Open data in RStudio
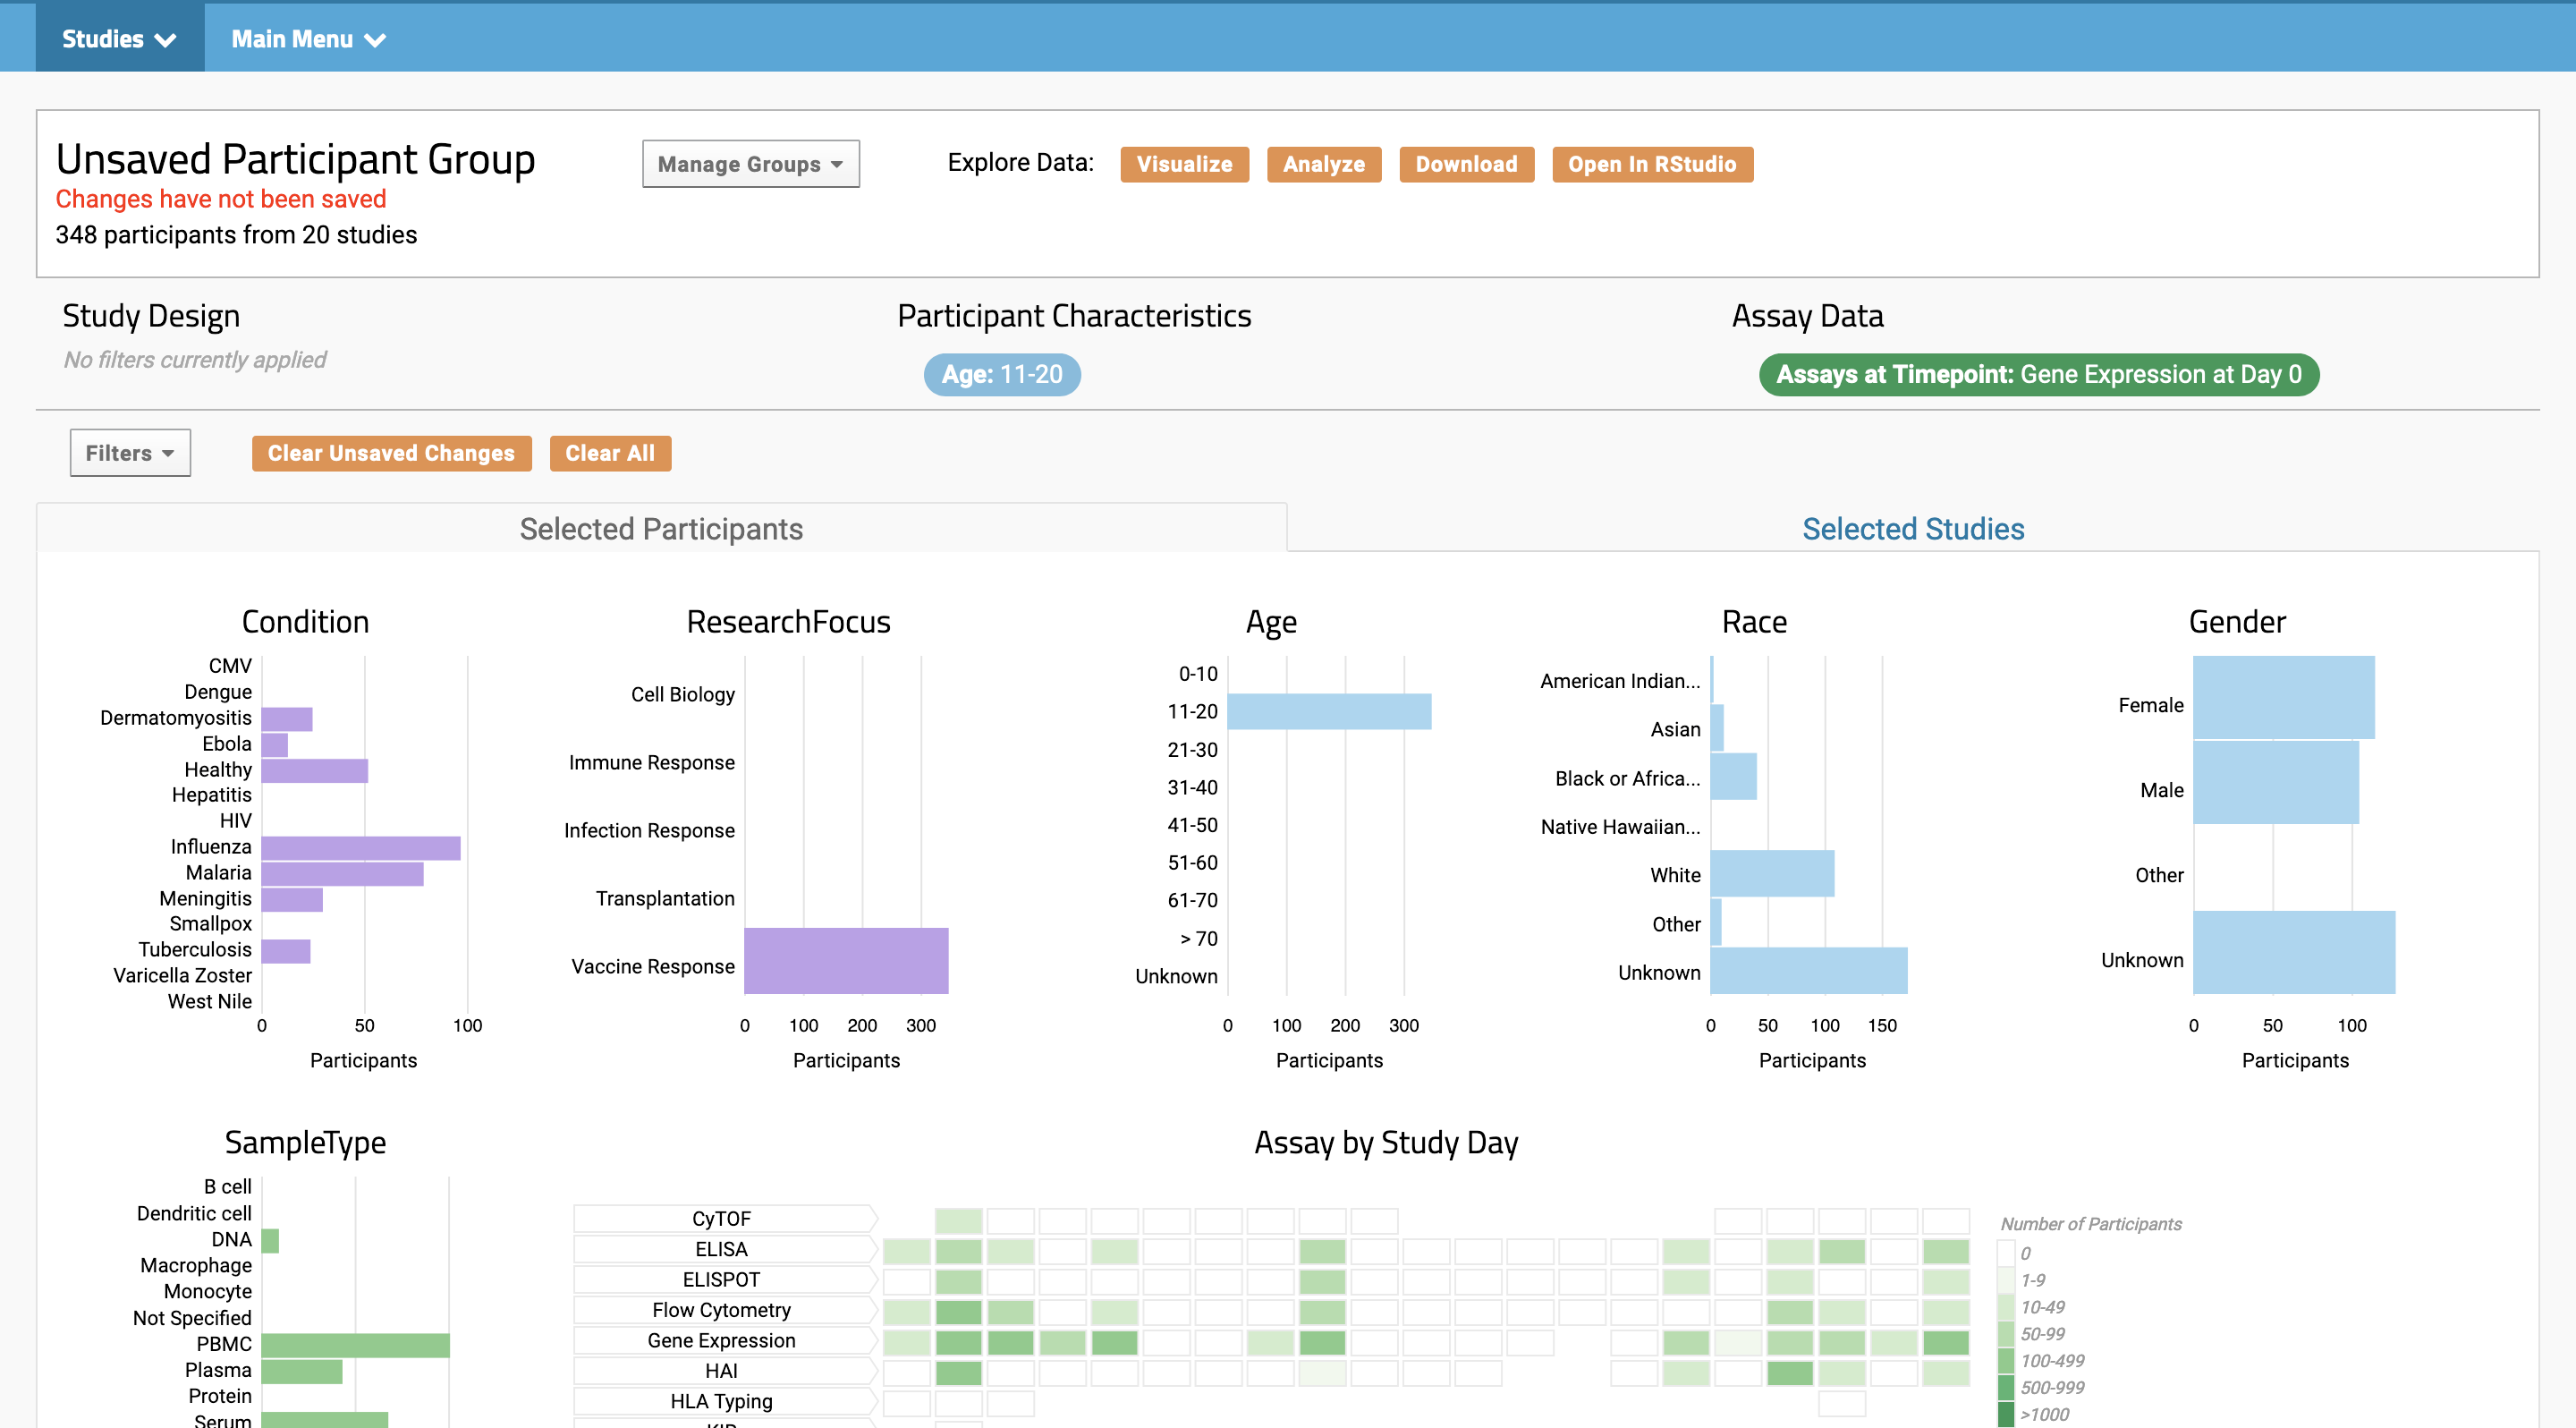 (x=1652, y=164)
